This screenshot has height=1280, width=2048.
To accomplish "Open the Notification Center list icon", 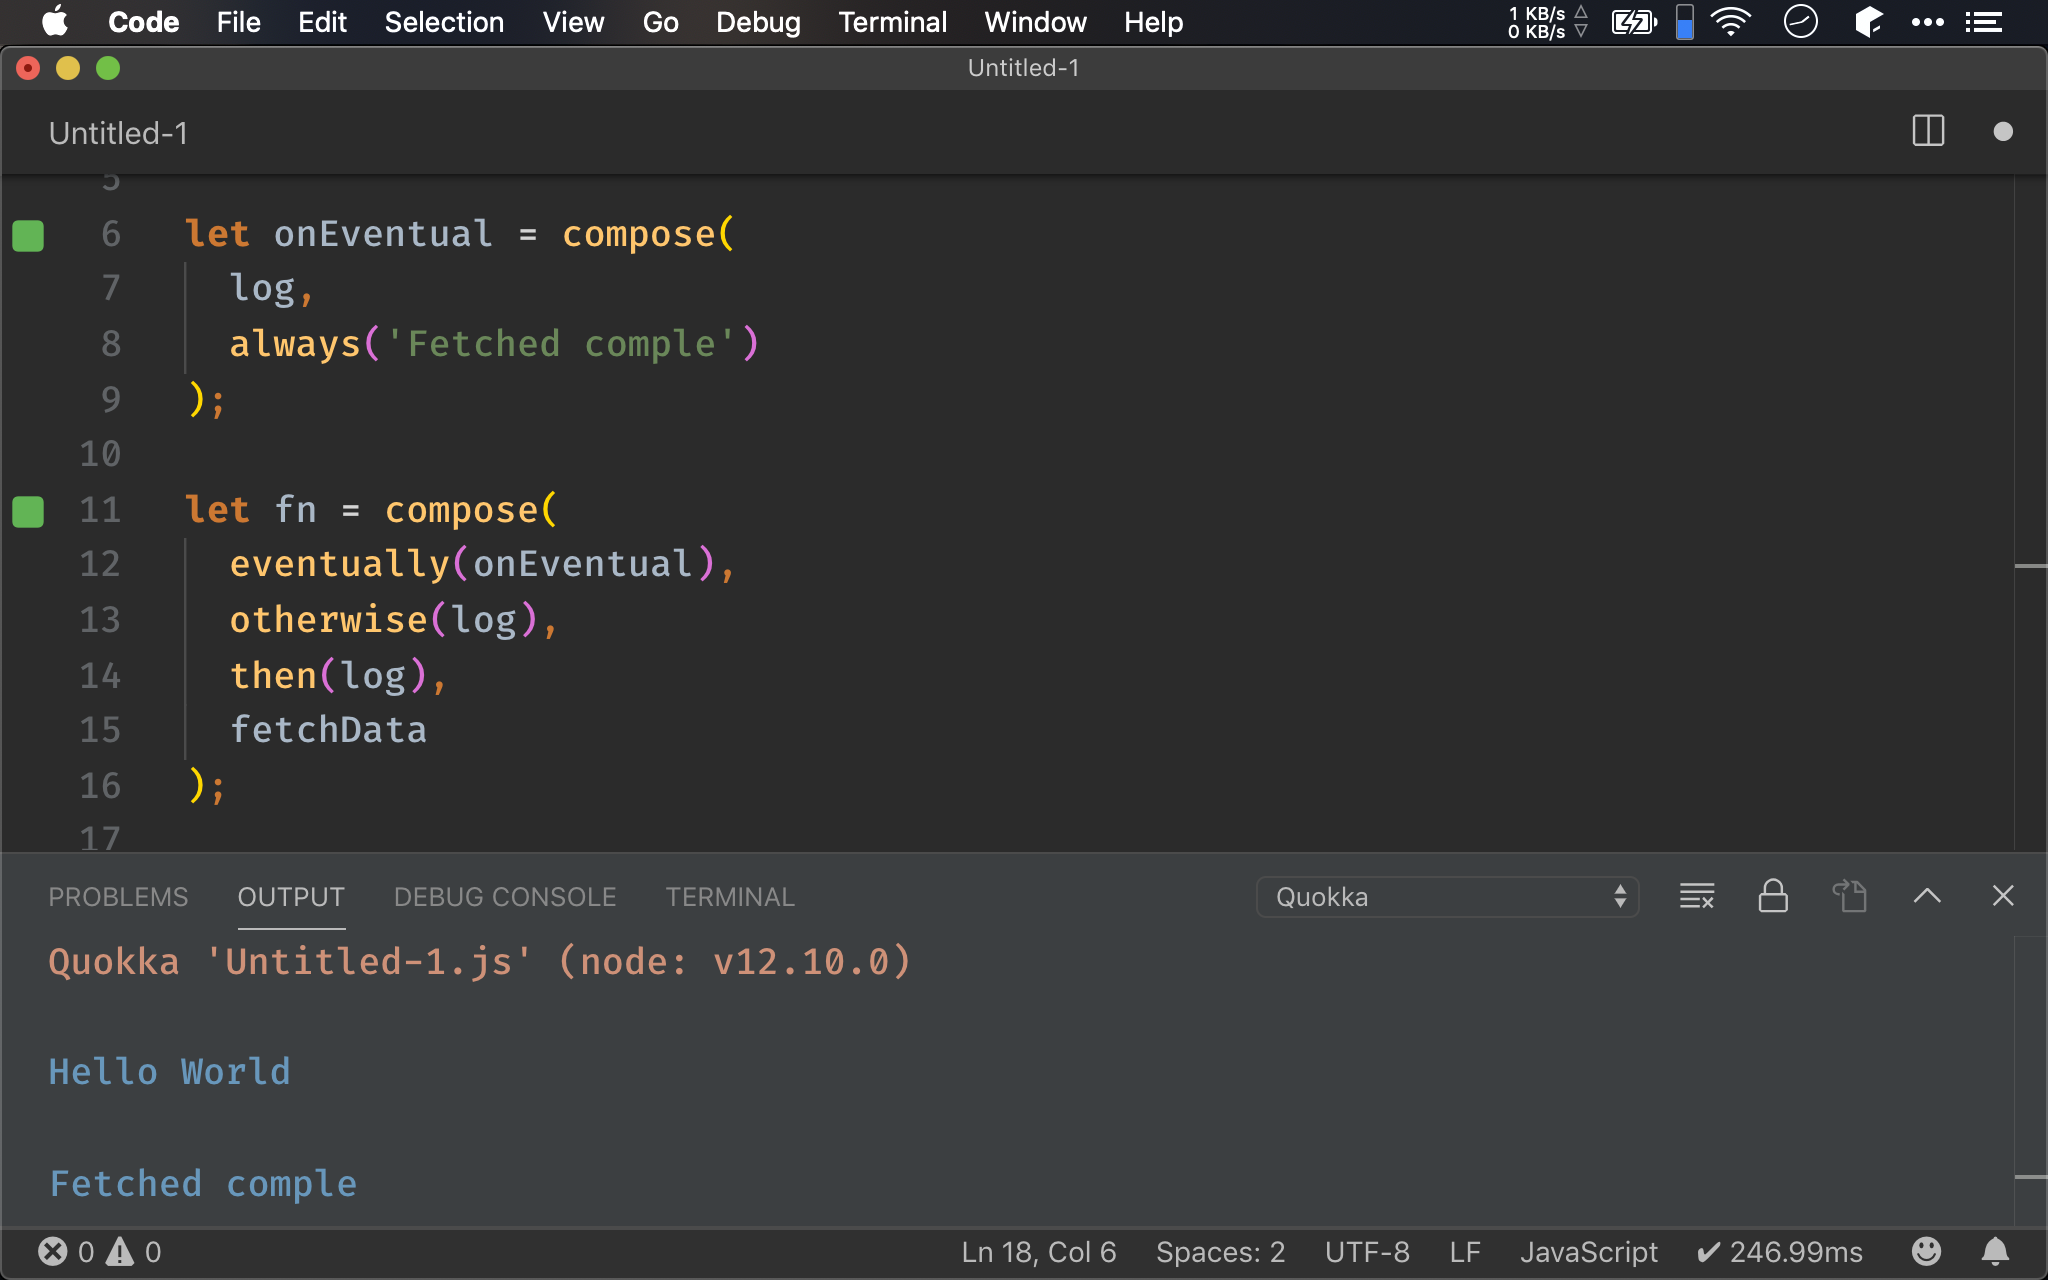I will pos(1983,22).
